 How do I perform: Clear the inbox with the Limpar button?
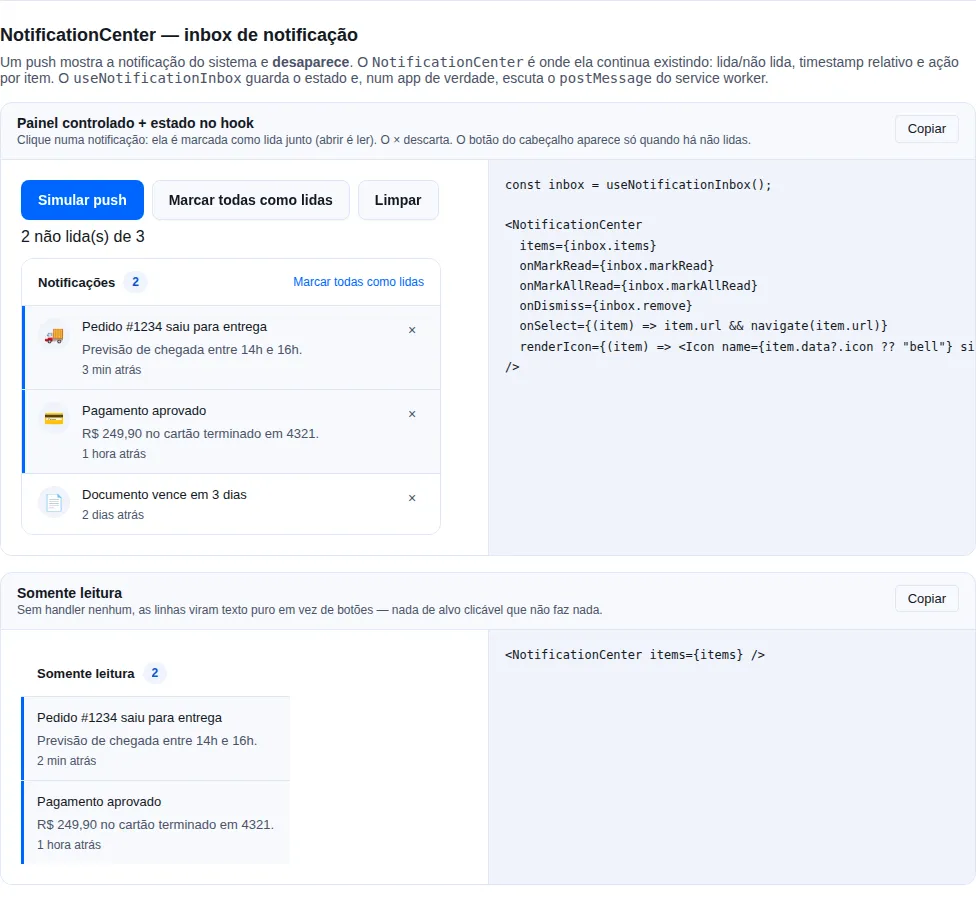click(398, 200)
